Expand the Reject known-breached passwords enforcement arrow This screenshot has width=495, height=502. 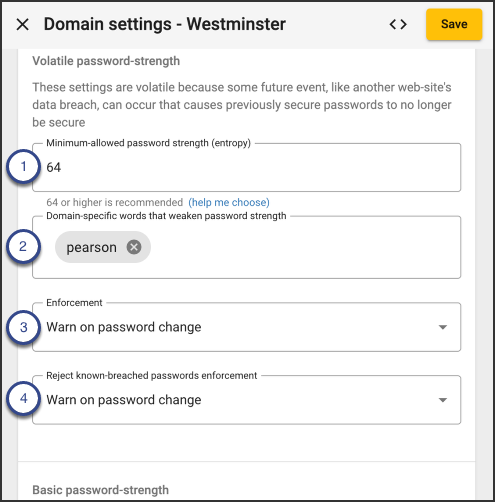click(x=443, y=400)
